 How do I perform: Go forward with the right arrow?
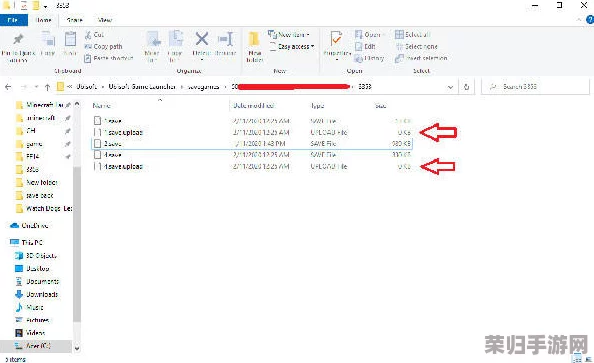23,87
